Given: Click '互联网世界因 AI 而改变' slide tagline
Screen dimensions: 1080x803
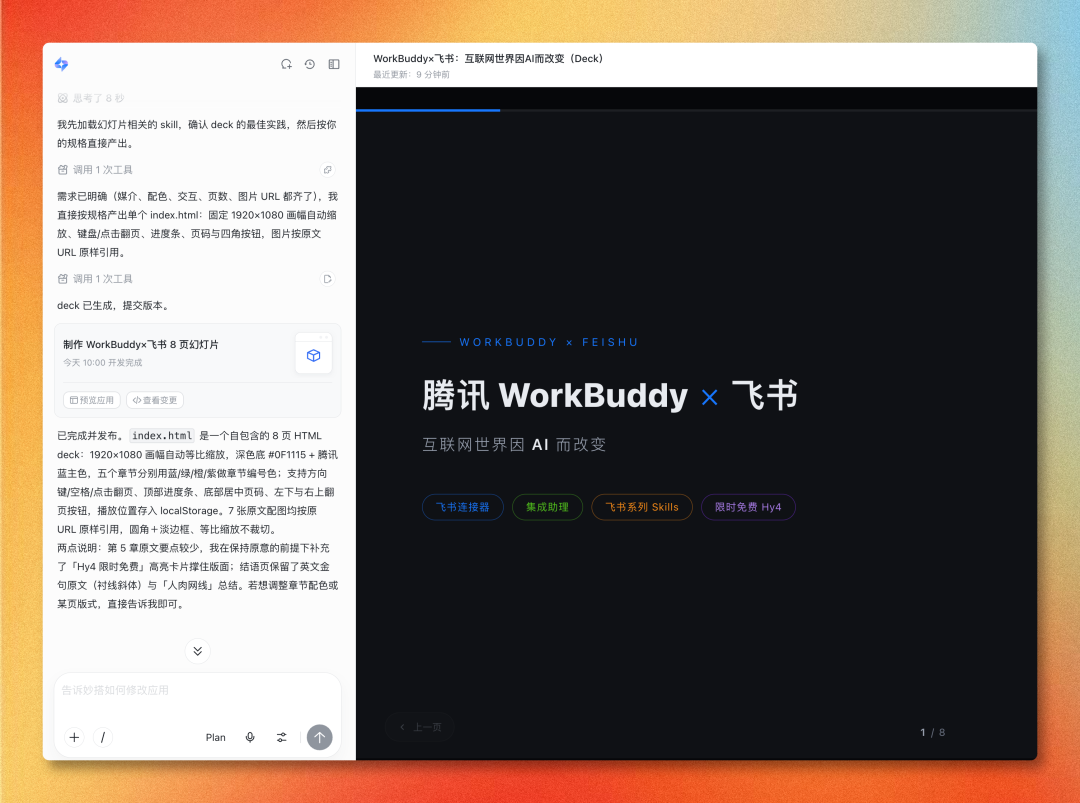Looking at the screenshot, I should [x=514, y=444].
